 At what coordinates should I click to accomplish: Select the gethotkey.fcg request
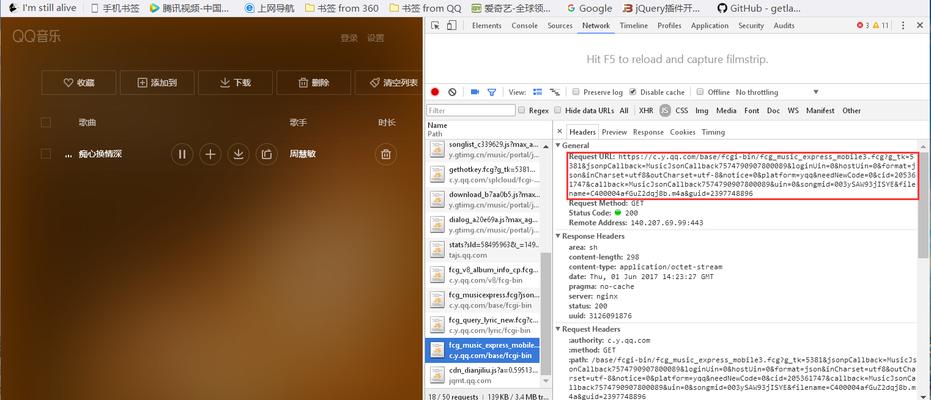point(484,174)
